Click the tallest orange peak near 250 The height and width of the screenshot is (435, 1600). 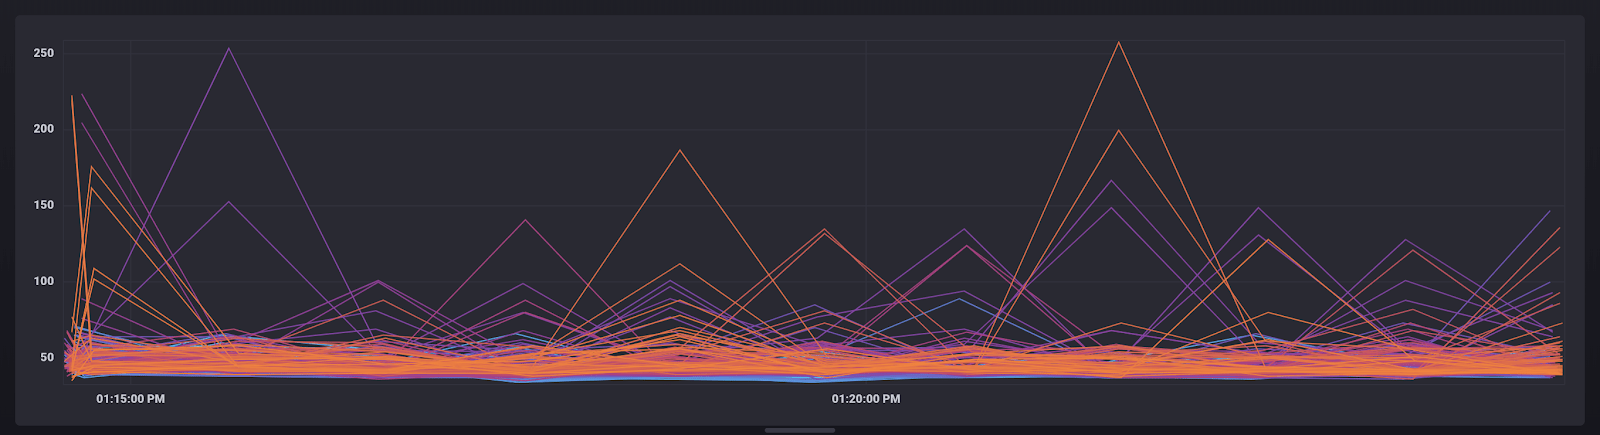click(1118, 42)
